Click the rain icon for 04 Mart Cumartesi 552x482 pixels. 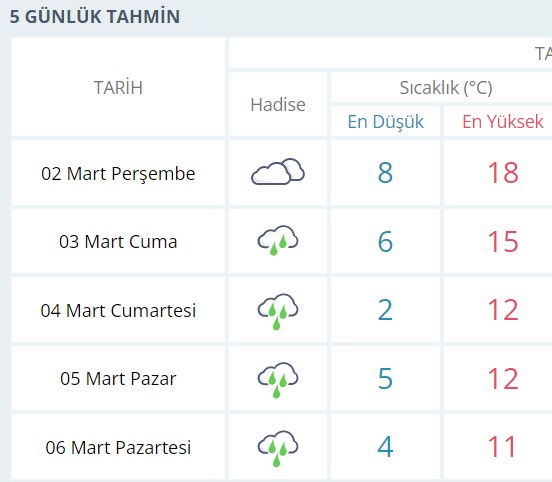point(278,311)
